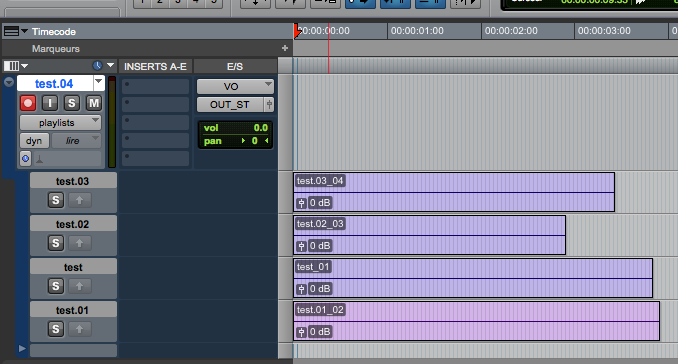The width and height of the screenshot is (678, 364).
Task: Open the playlists track view dropdown
Action: coord(61,123)
